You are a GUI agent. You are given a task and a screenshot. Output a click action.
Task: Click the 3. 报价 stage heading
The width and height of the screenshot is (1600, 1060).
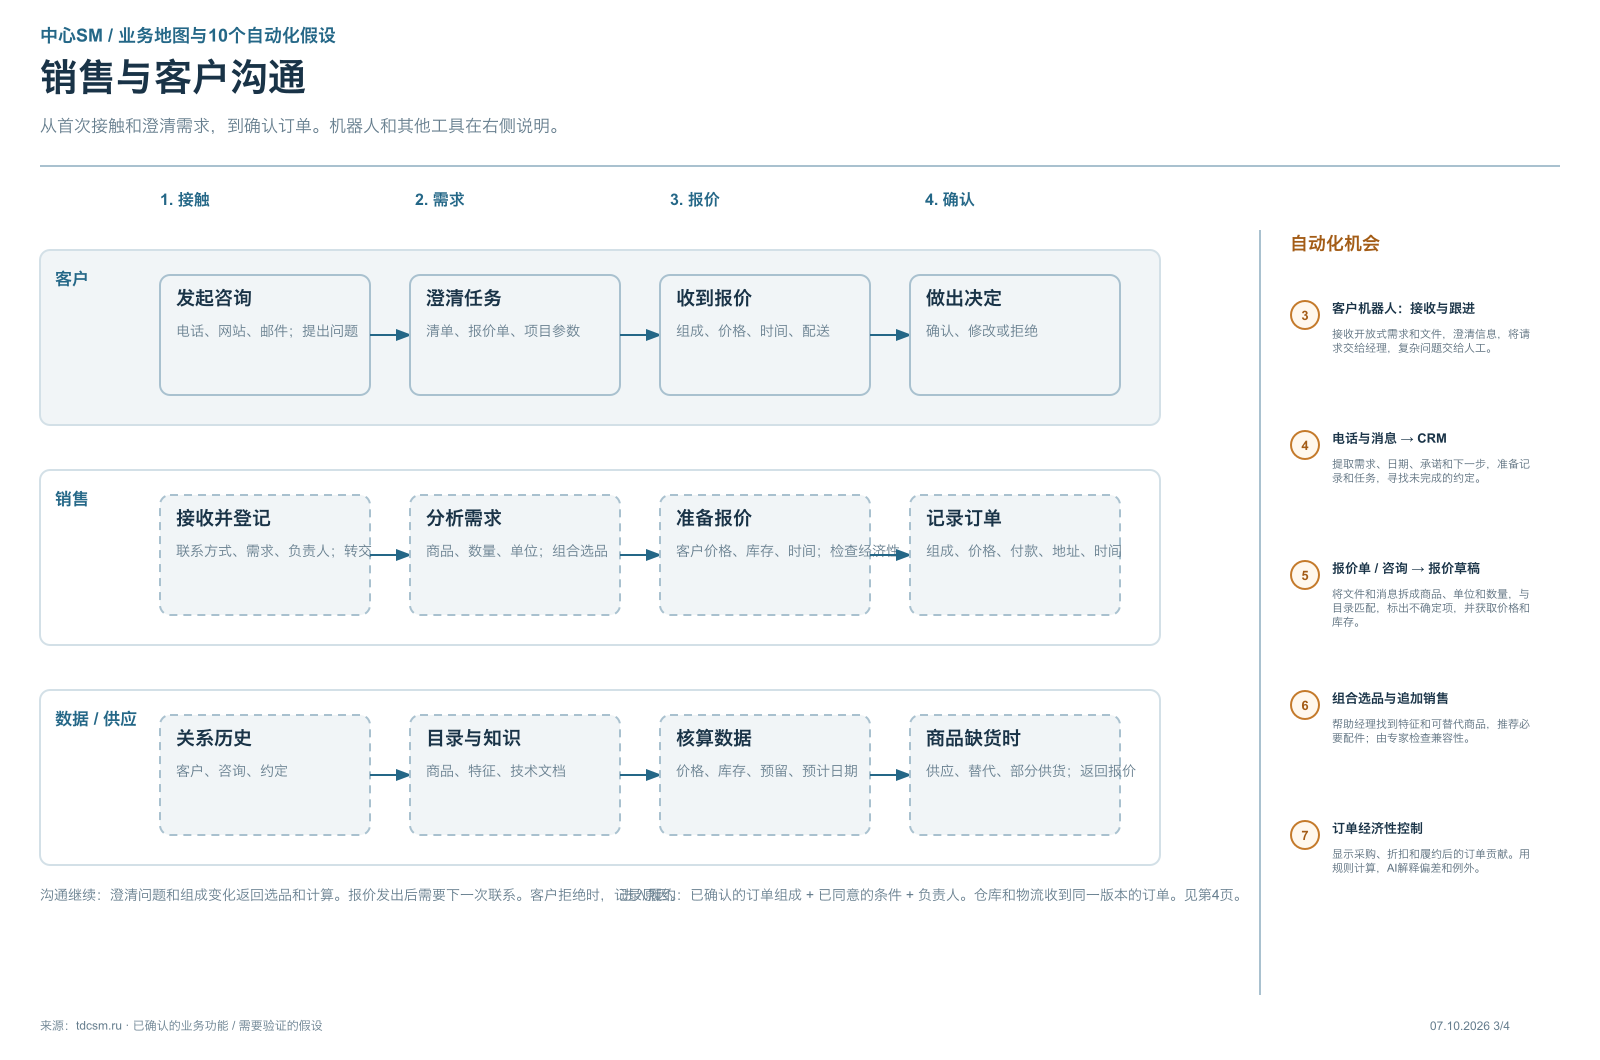click(695, 200)
